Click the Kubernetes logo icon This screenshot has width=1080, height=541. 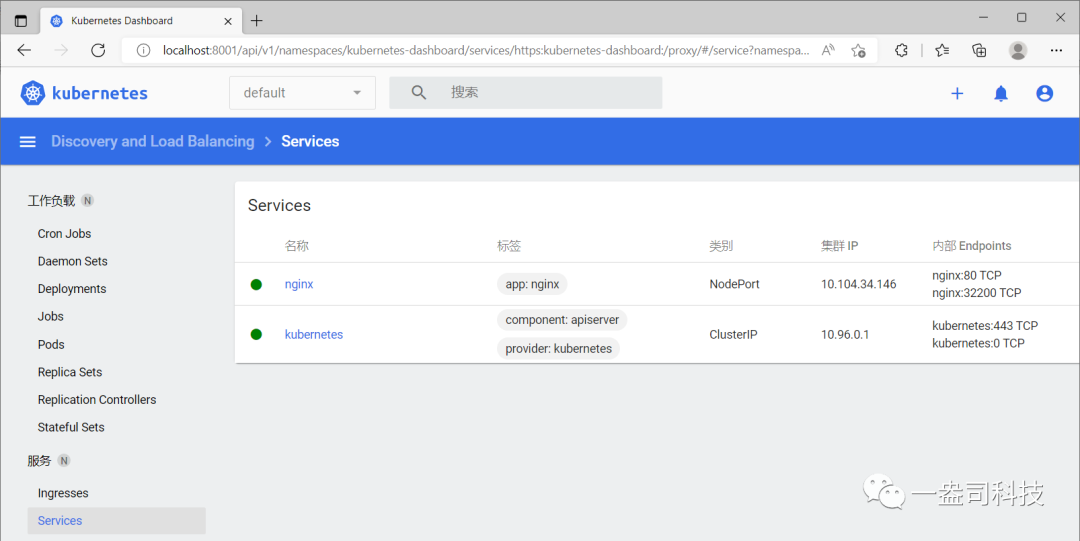[x=33, y=93]
